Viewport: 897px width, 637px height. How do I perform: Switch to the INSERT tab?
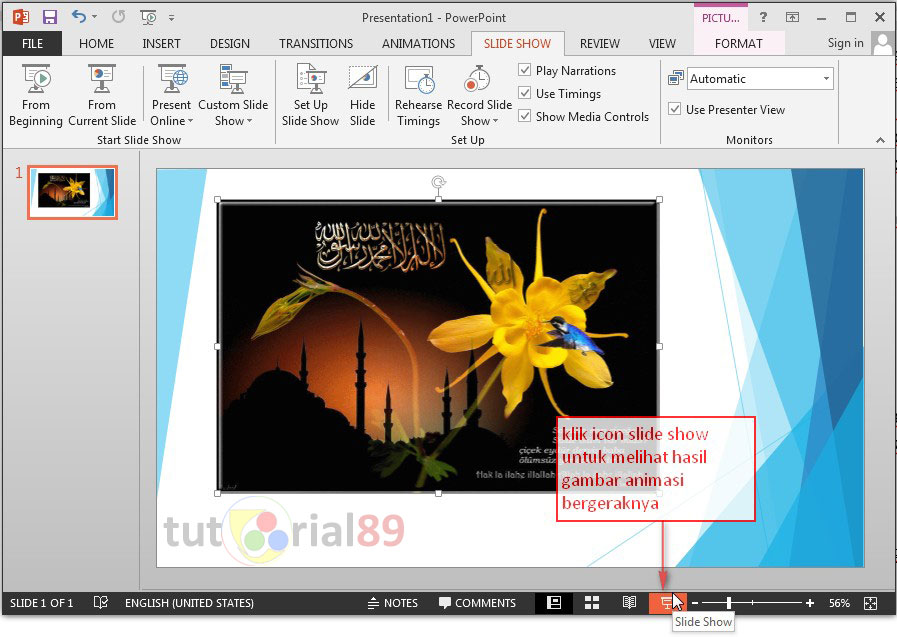161,43
